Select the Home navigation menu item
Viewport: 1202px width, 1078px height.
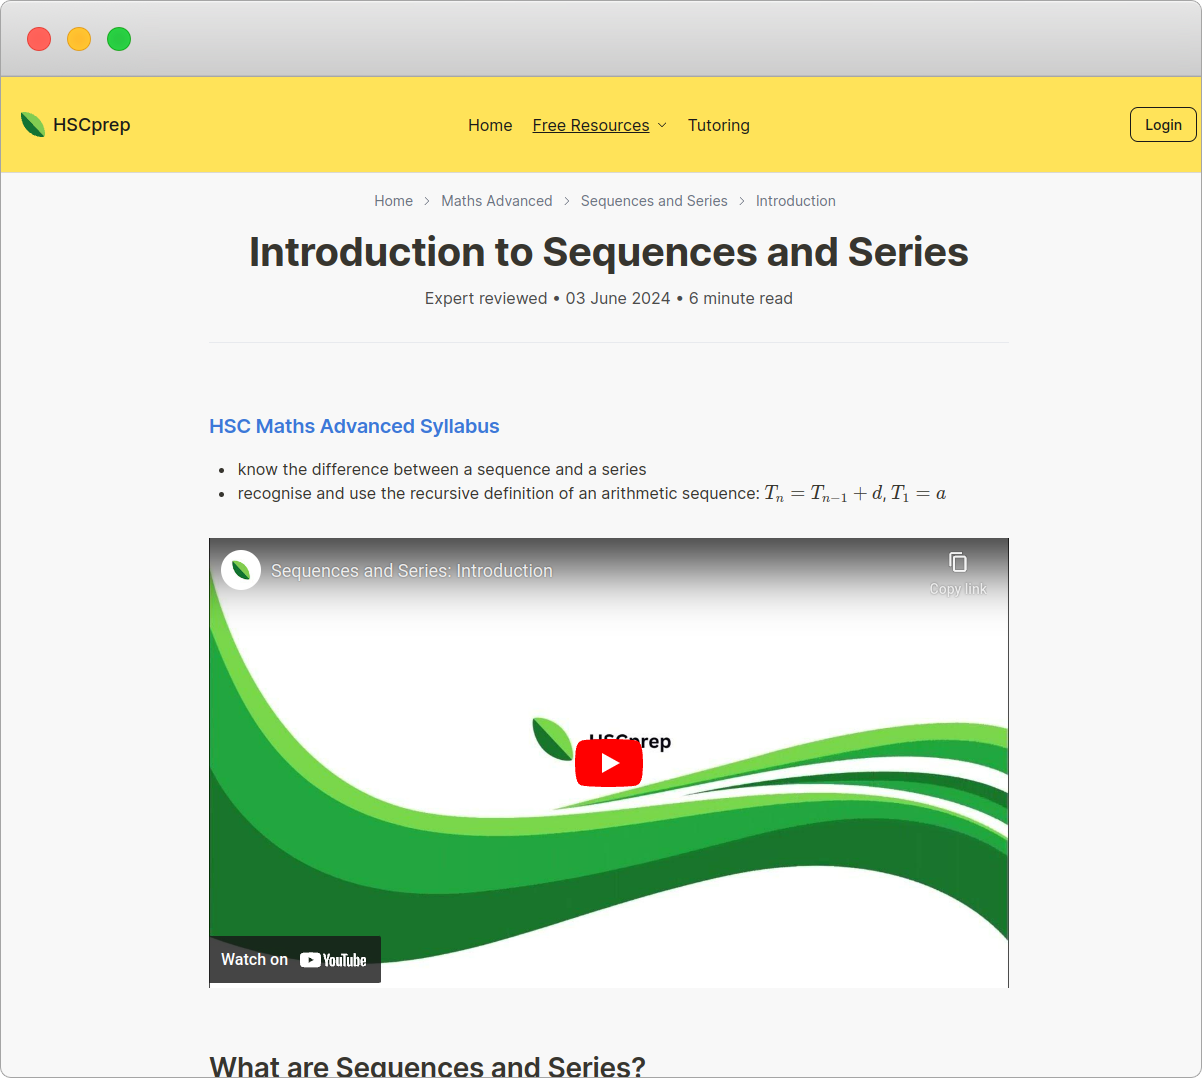point(490,125)
